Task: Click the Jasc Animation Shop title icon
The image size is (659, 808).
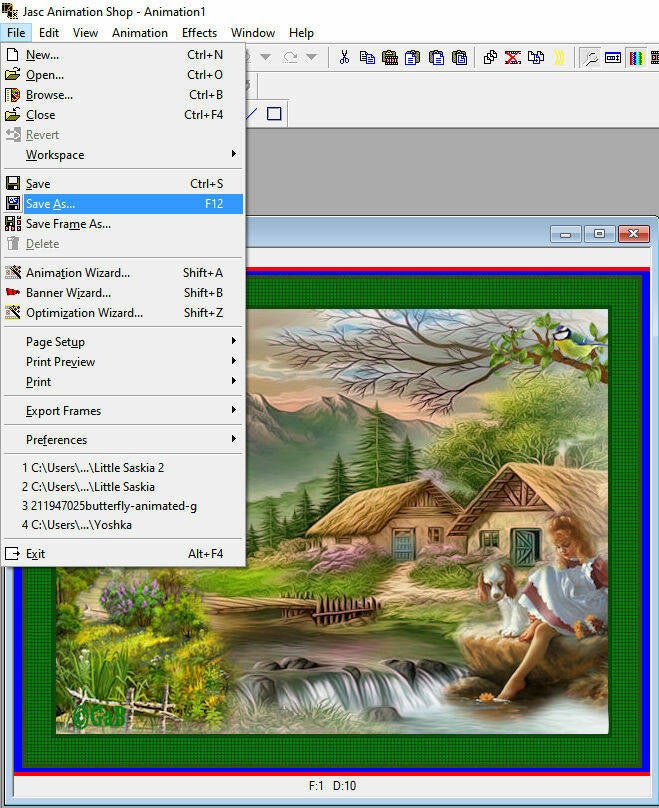Action: tap(9, 10)
